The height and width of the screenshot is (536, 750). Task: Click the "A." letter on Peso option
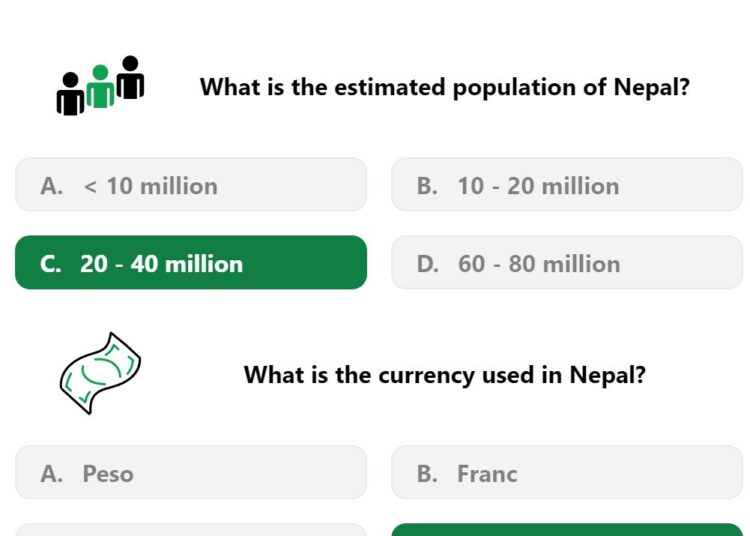tap(52, 474)
